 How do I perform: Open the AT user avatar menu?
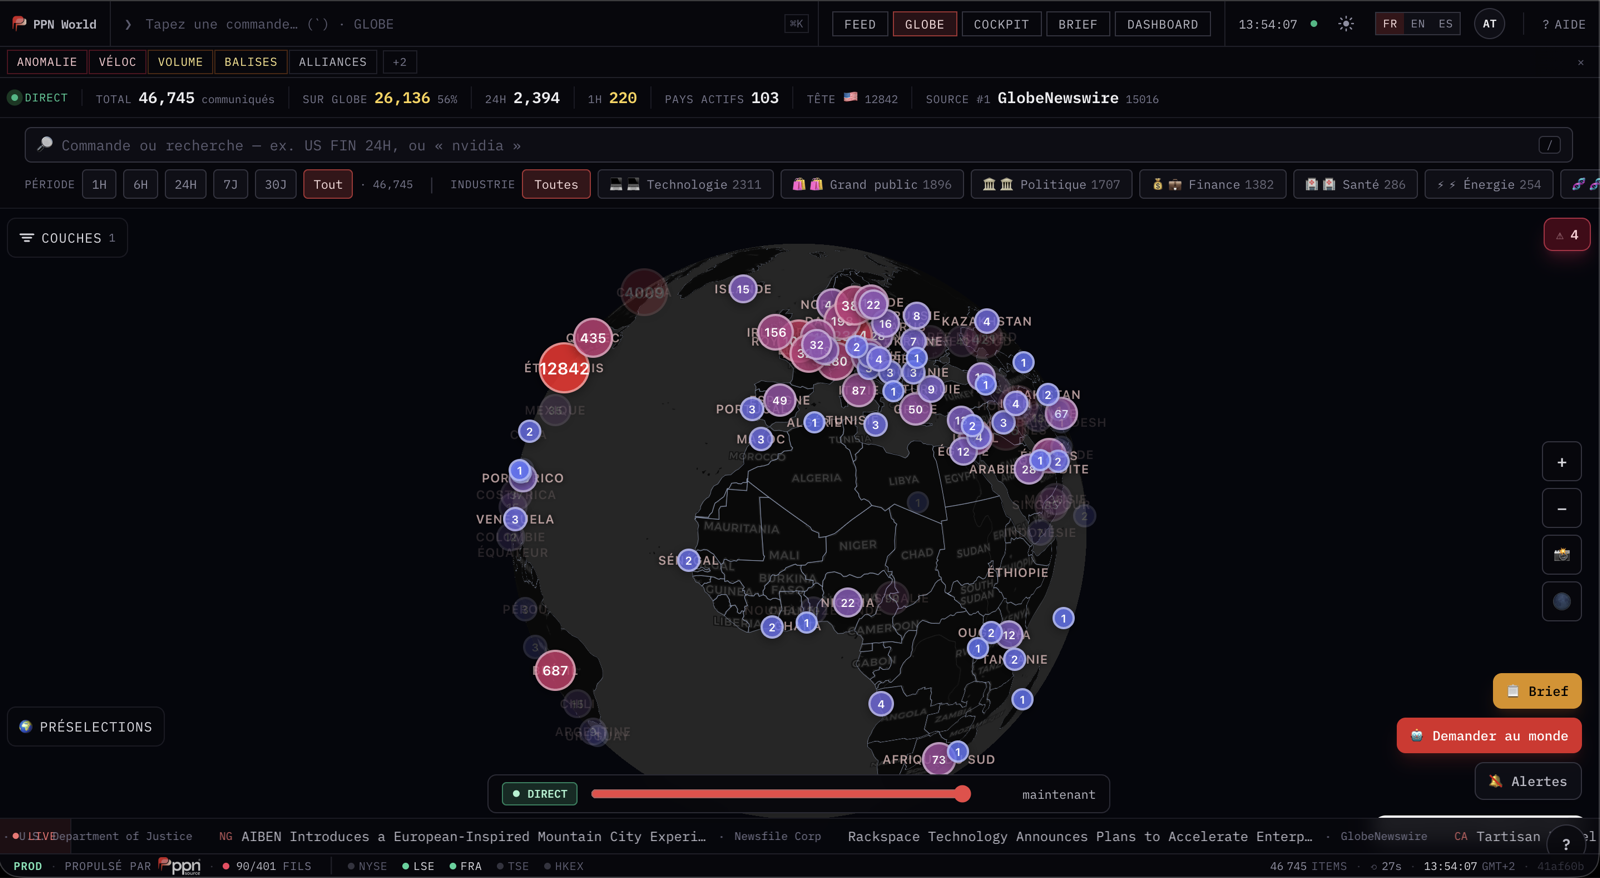click(1489, 24)
